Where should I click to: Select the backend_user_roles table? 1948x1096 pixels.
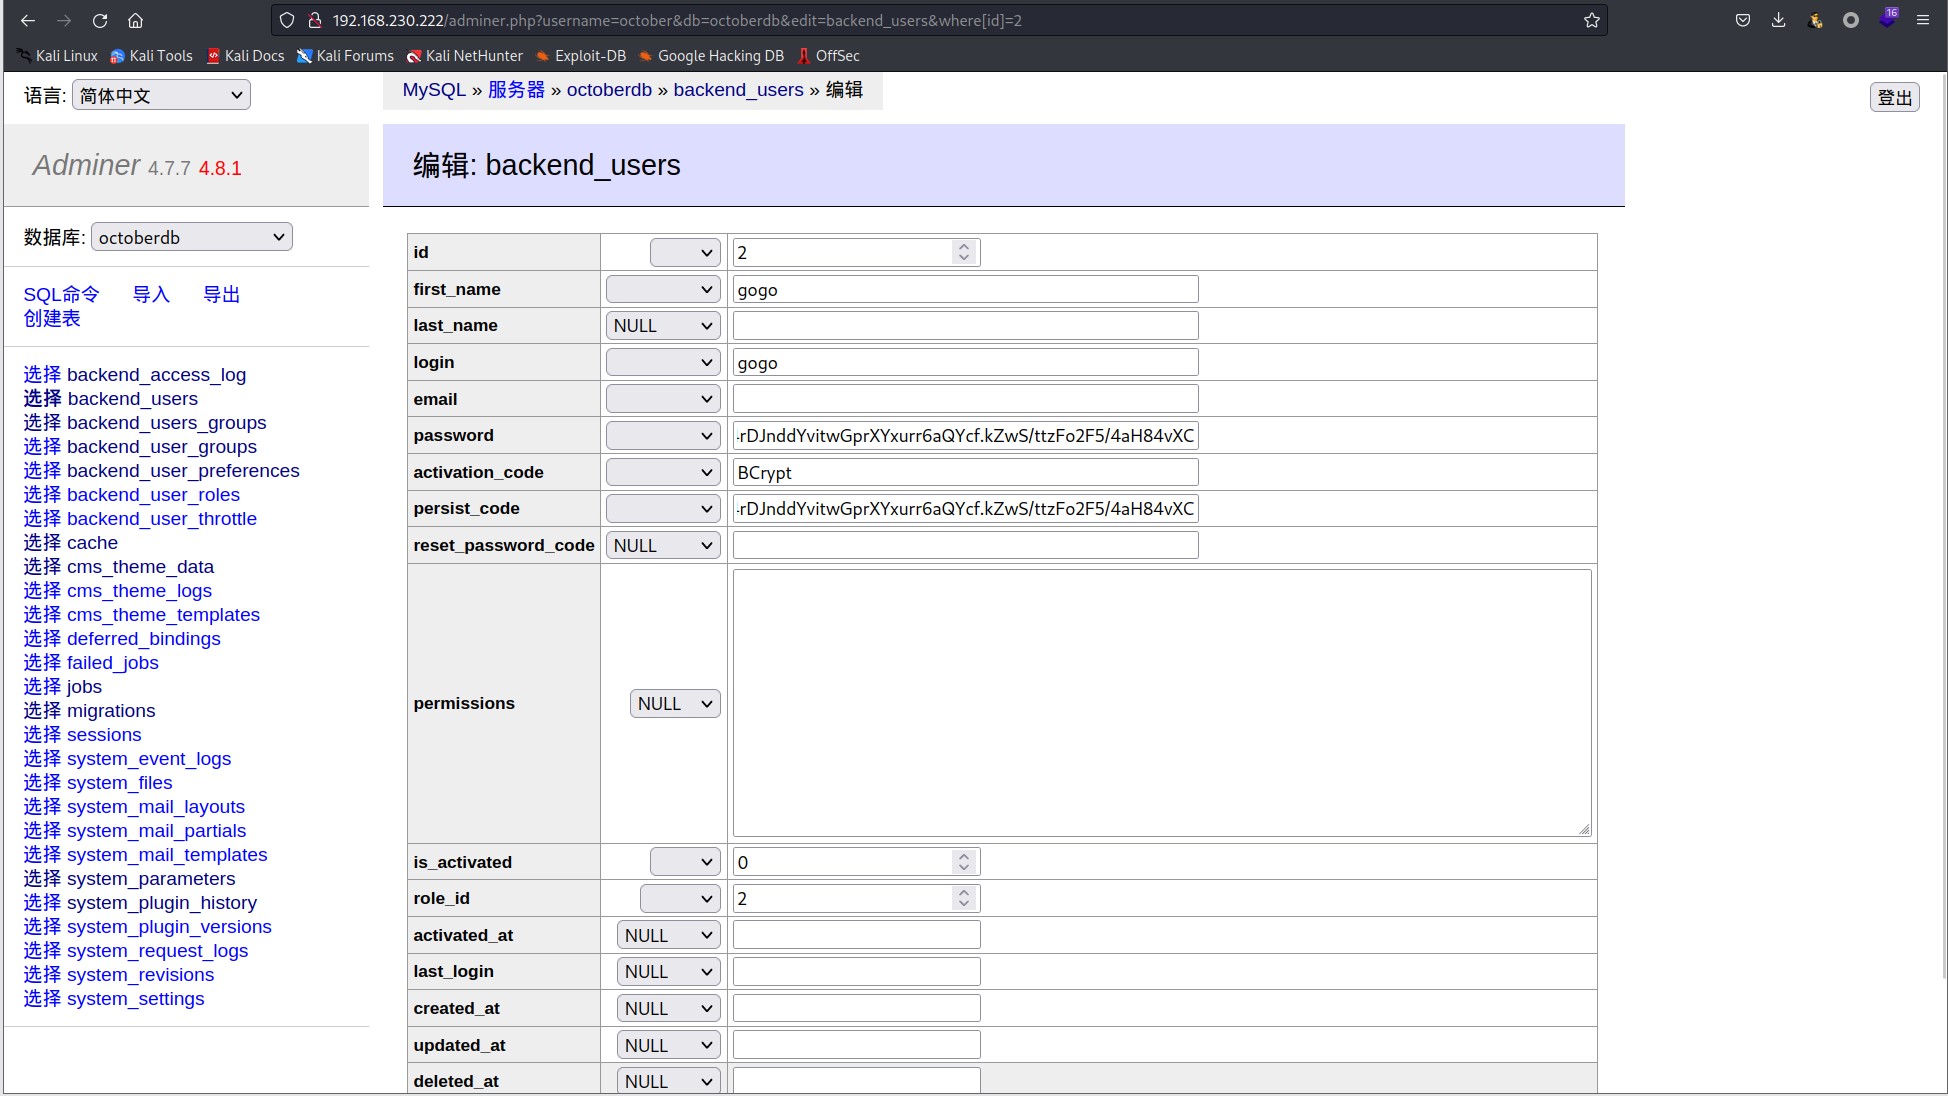pos(153,494)
